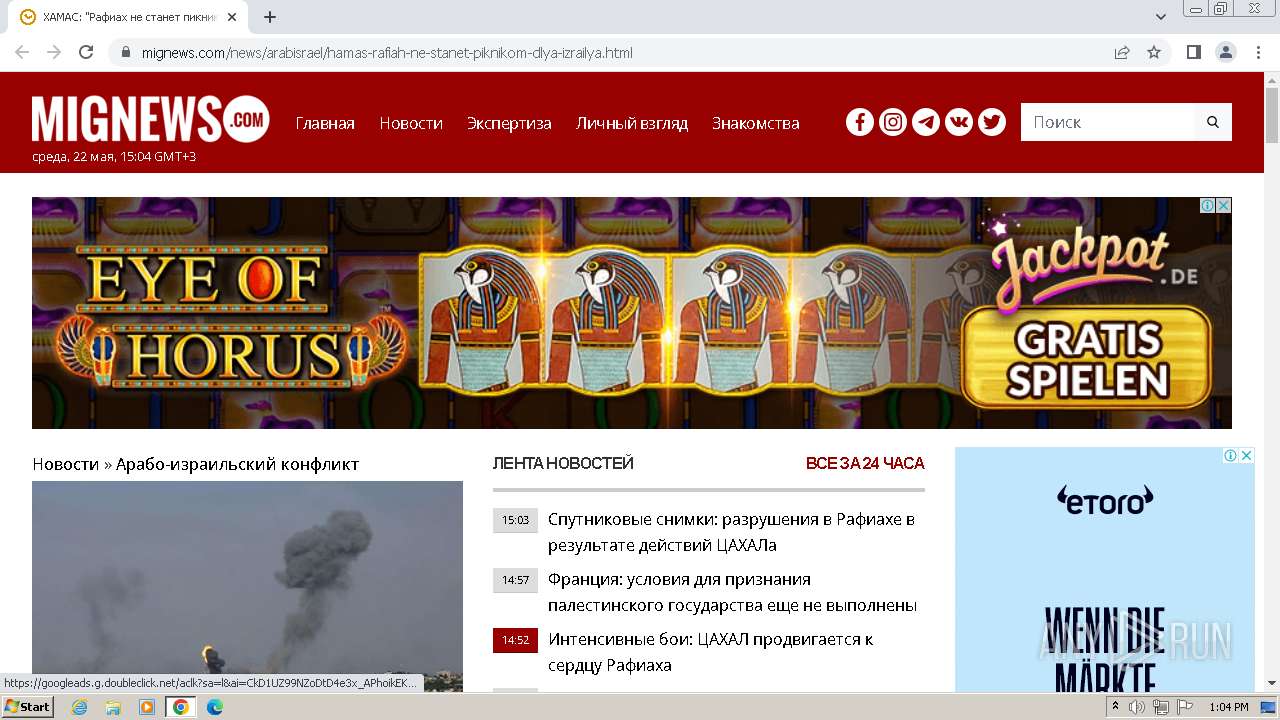Open AdChoices info on eToro ad
1280x720 pixels.
point(1232,455)
